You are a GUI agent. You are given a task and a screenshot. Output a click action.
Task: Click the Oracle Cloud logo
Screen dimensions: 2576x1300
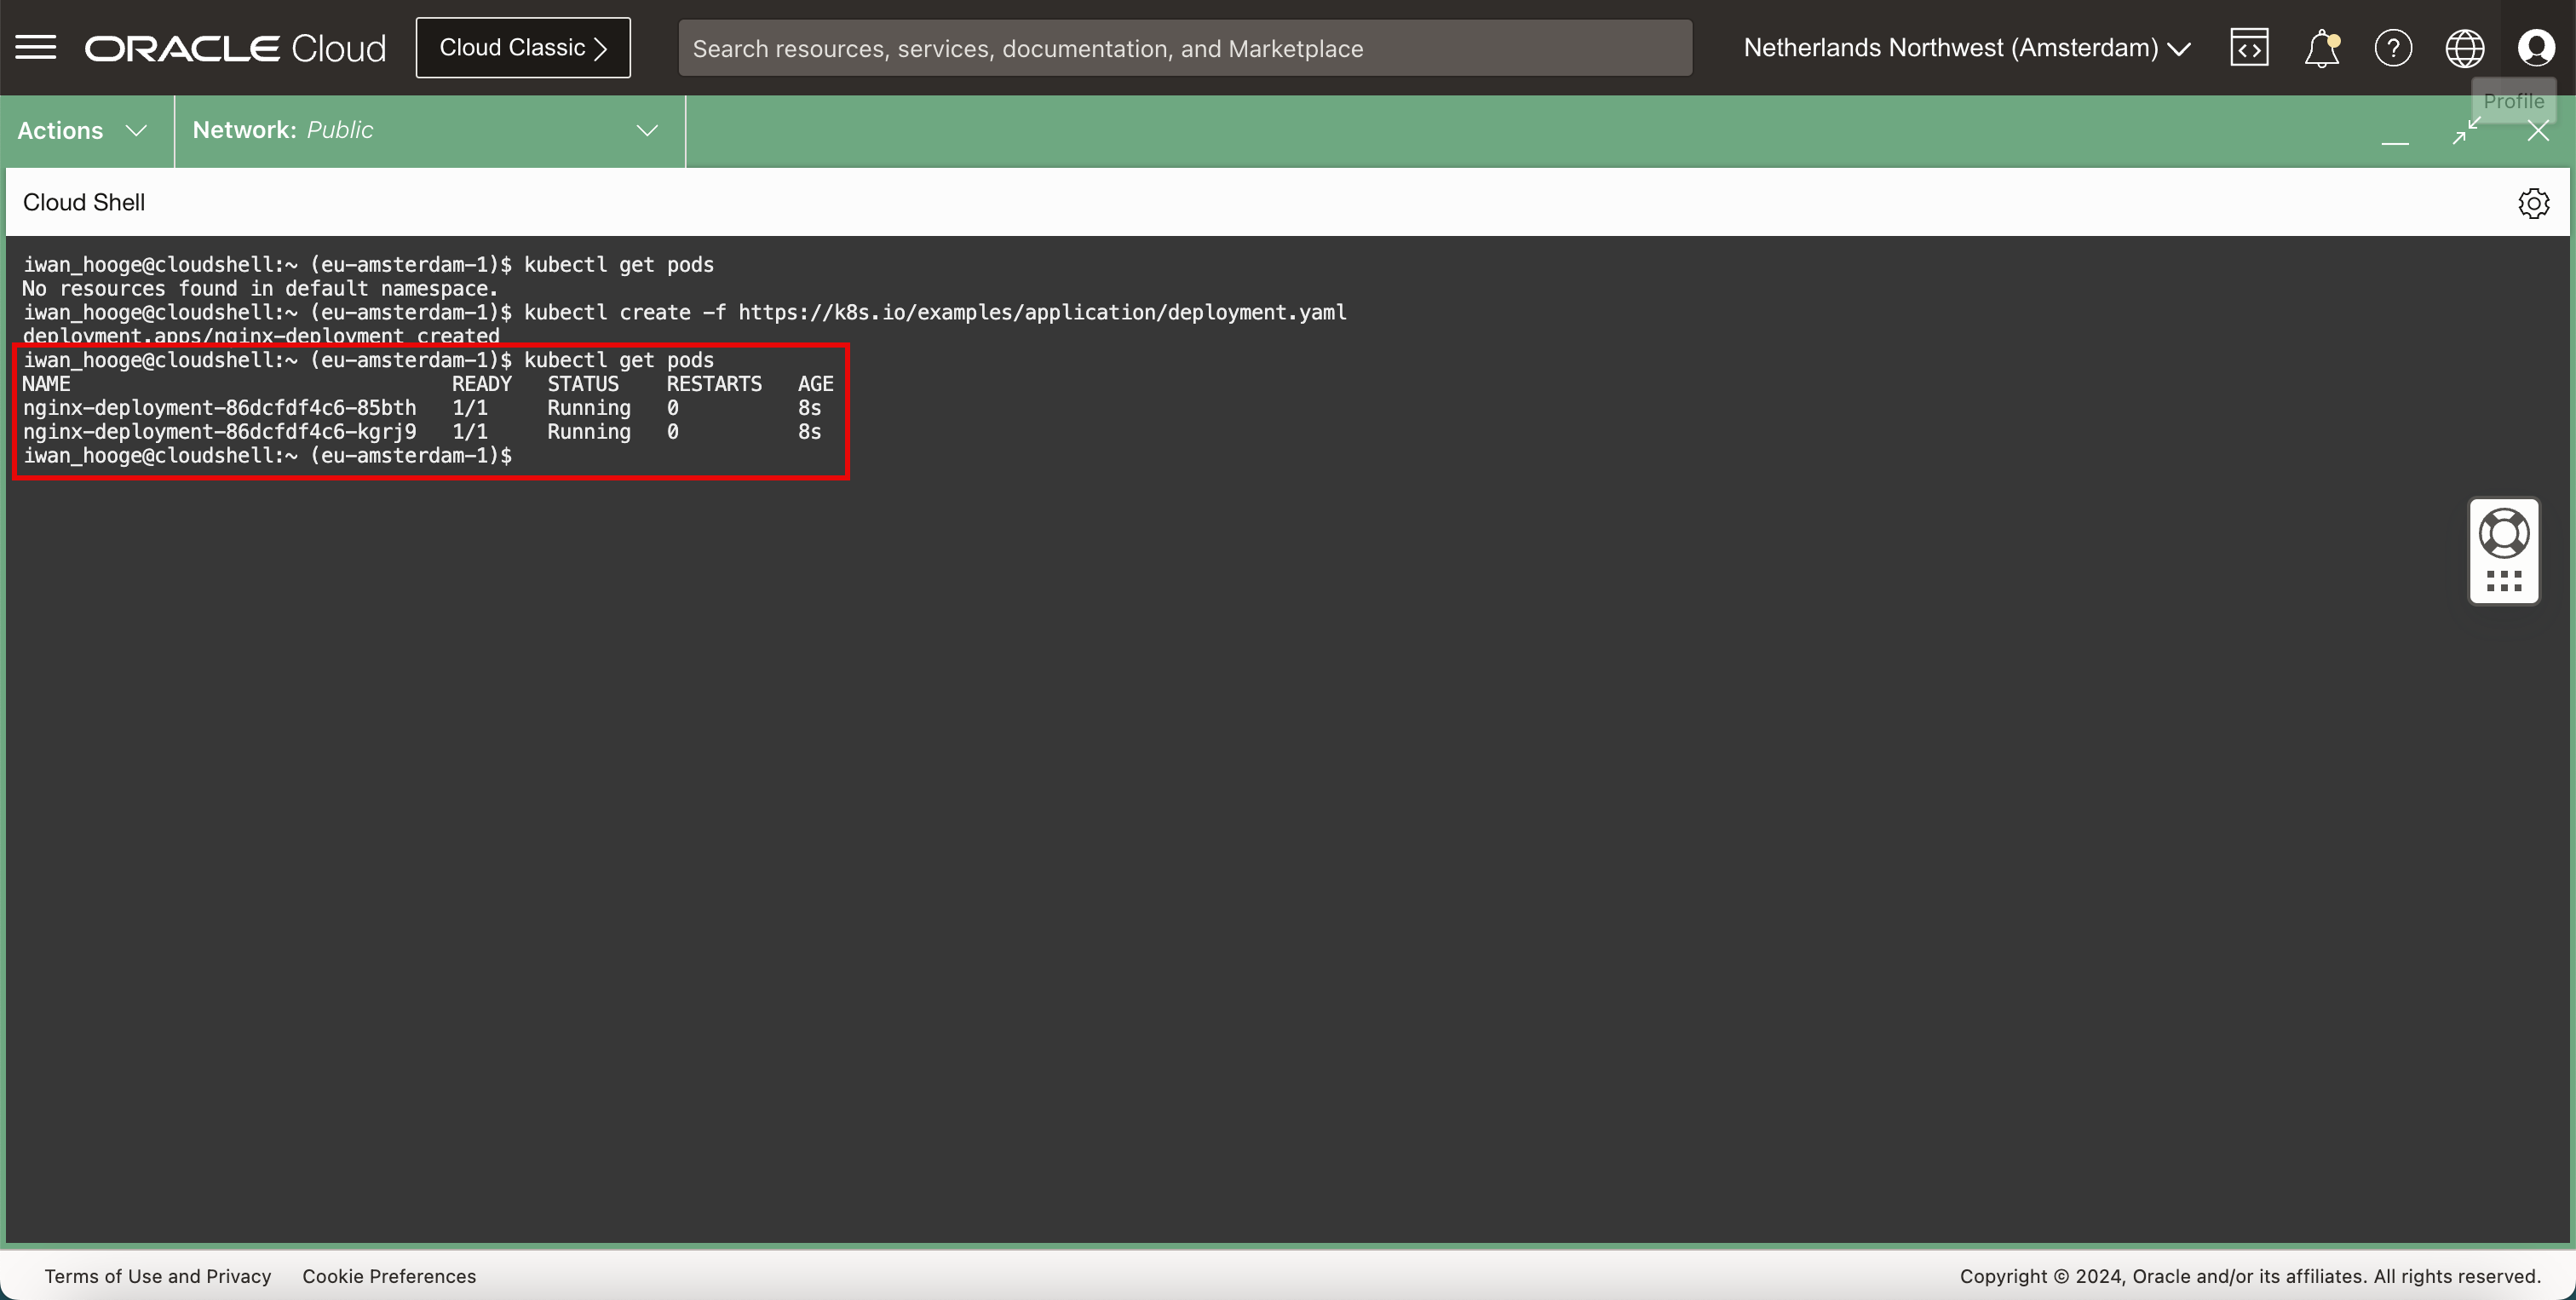coord(235,48)
